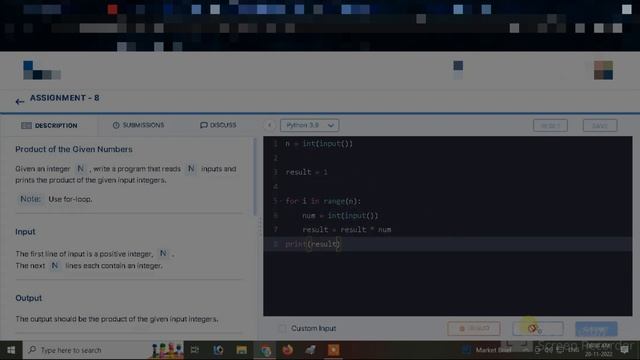Screen dimensions: 640x360
Task: Open Task View in the taskbar
Action: tap(195, 350)
